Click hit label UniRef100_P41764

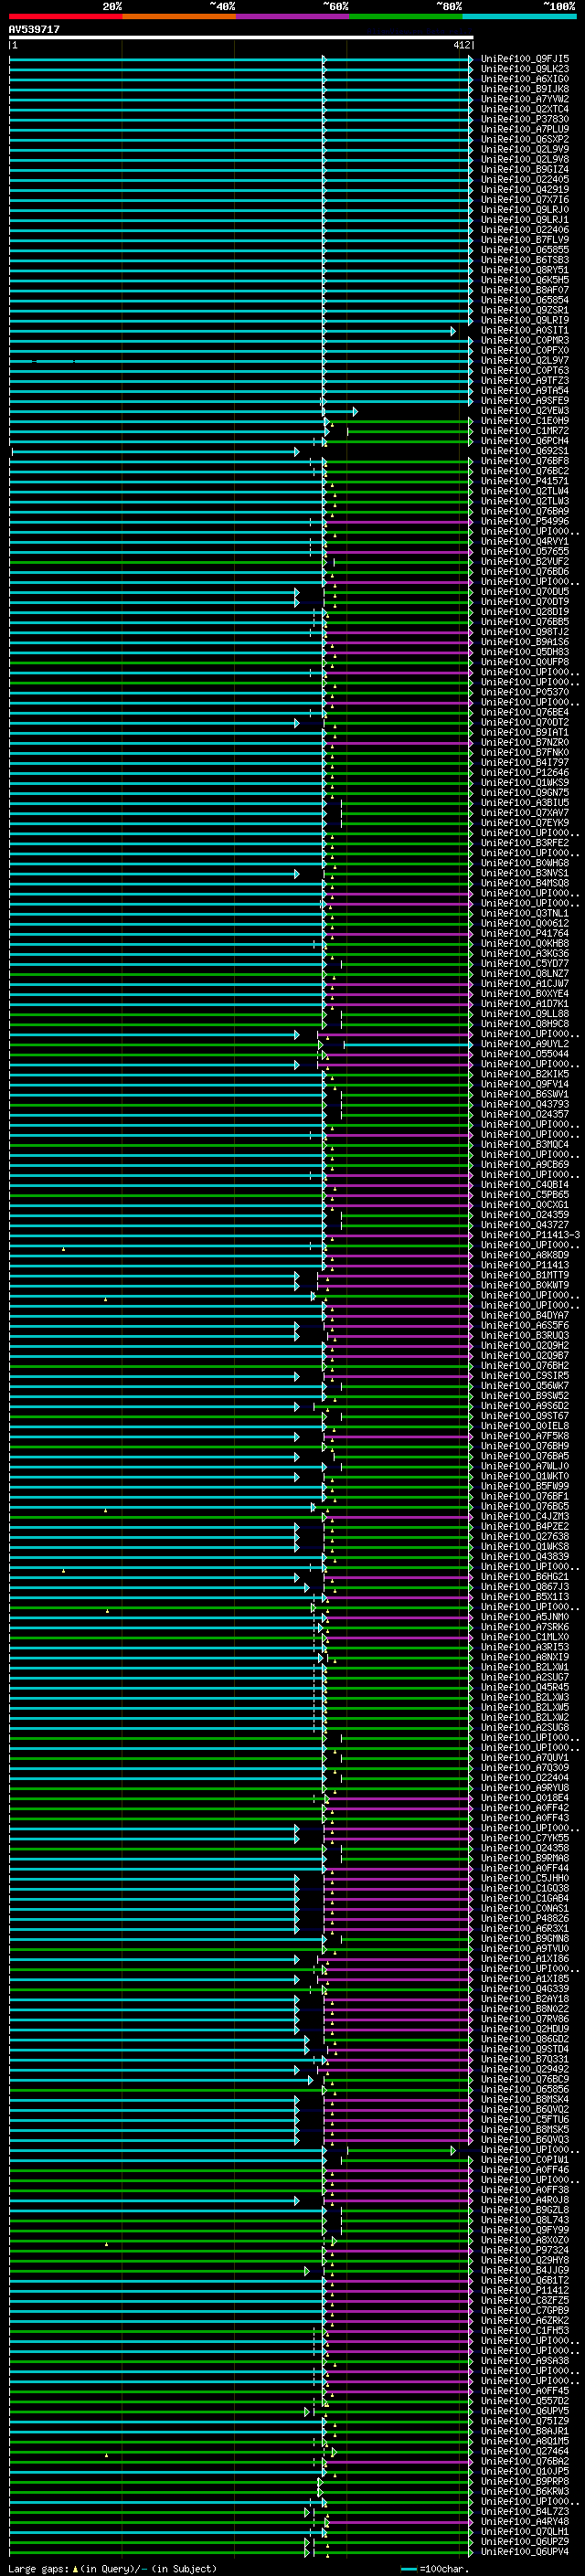(525, 934)
